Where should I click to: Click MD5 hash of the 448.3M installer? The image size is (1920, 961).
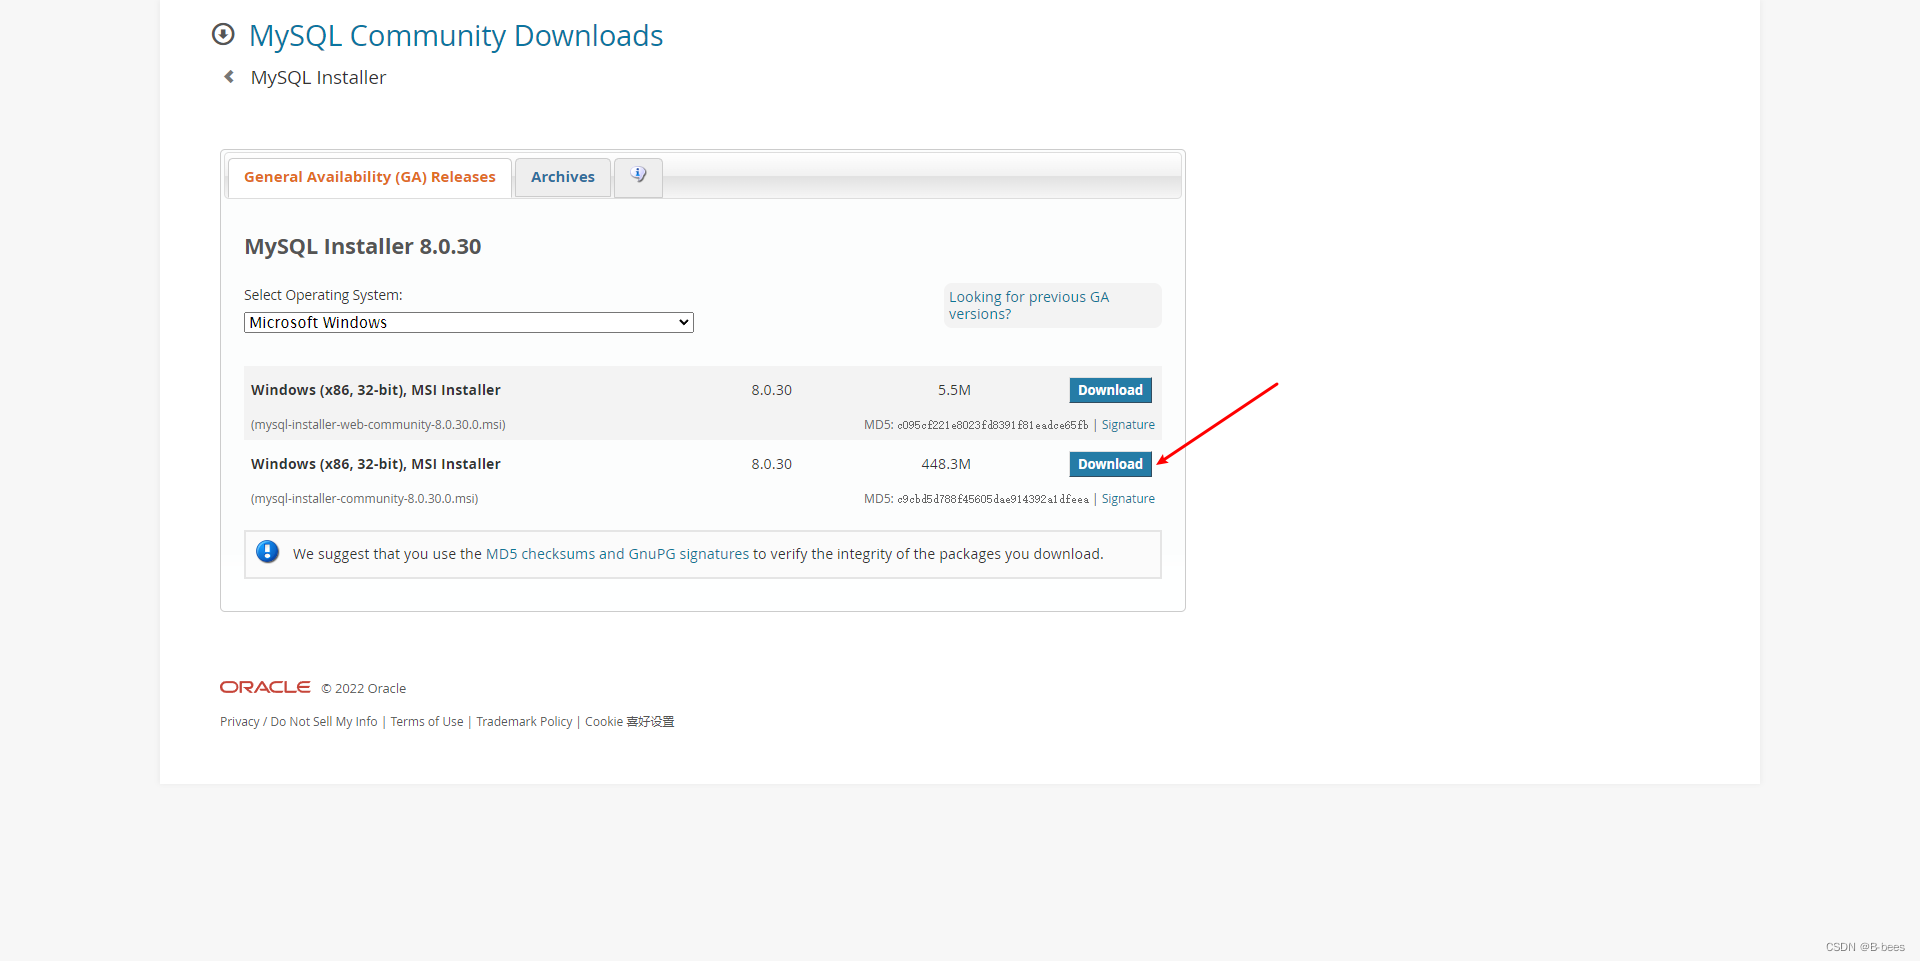point(992,499)
